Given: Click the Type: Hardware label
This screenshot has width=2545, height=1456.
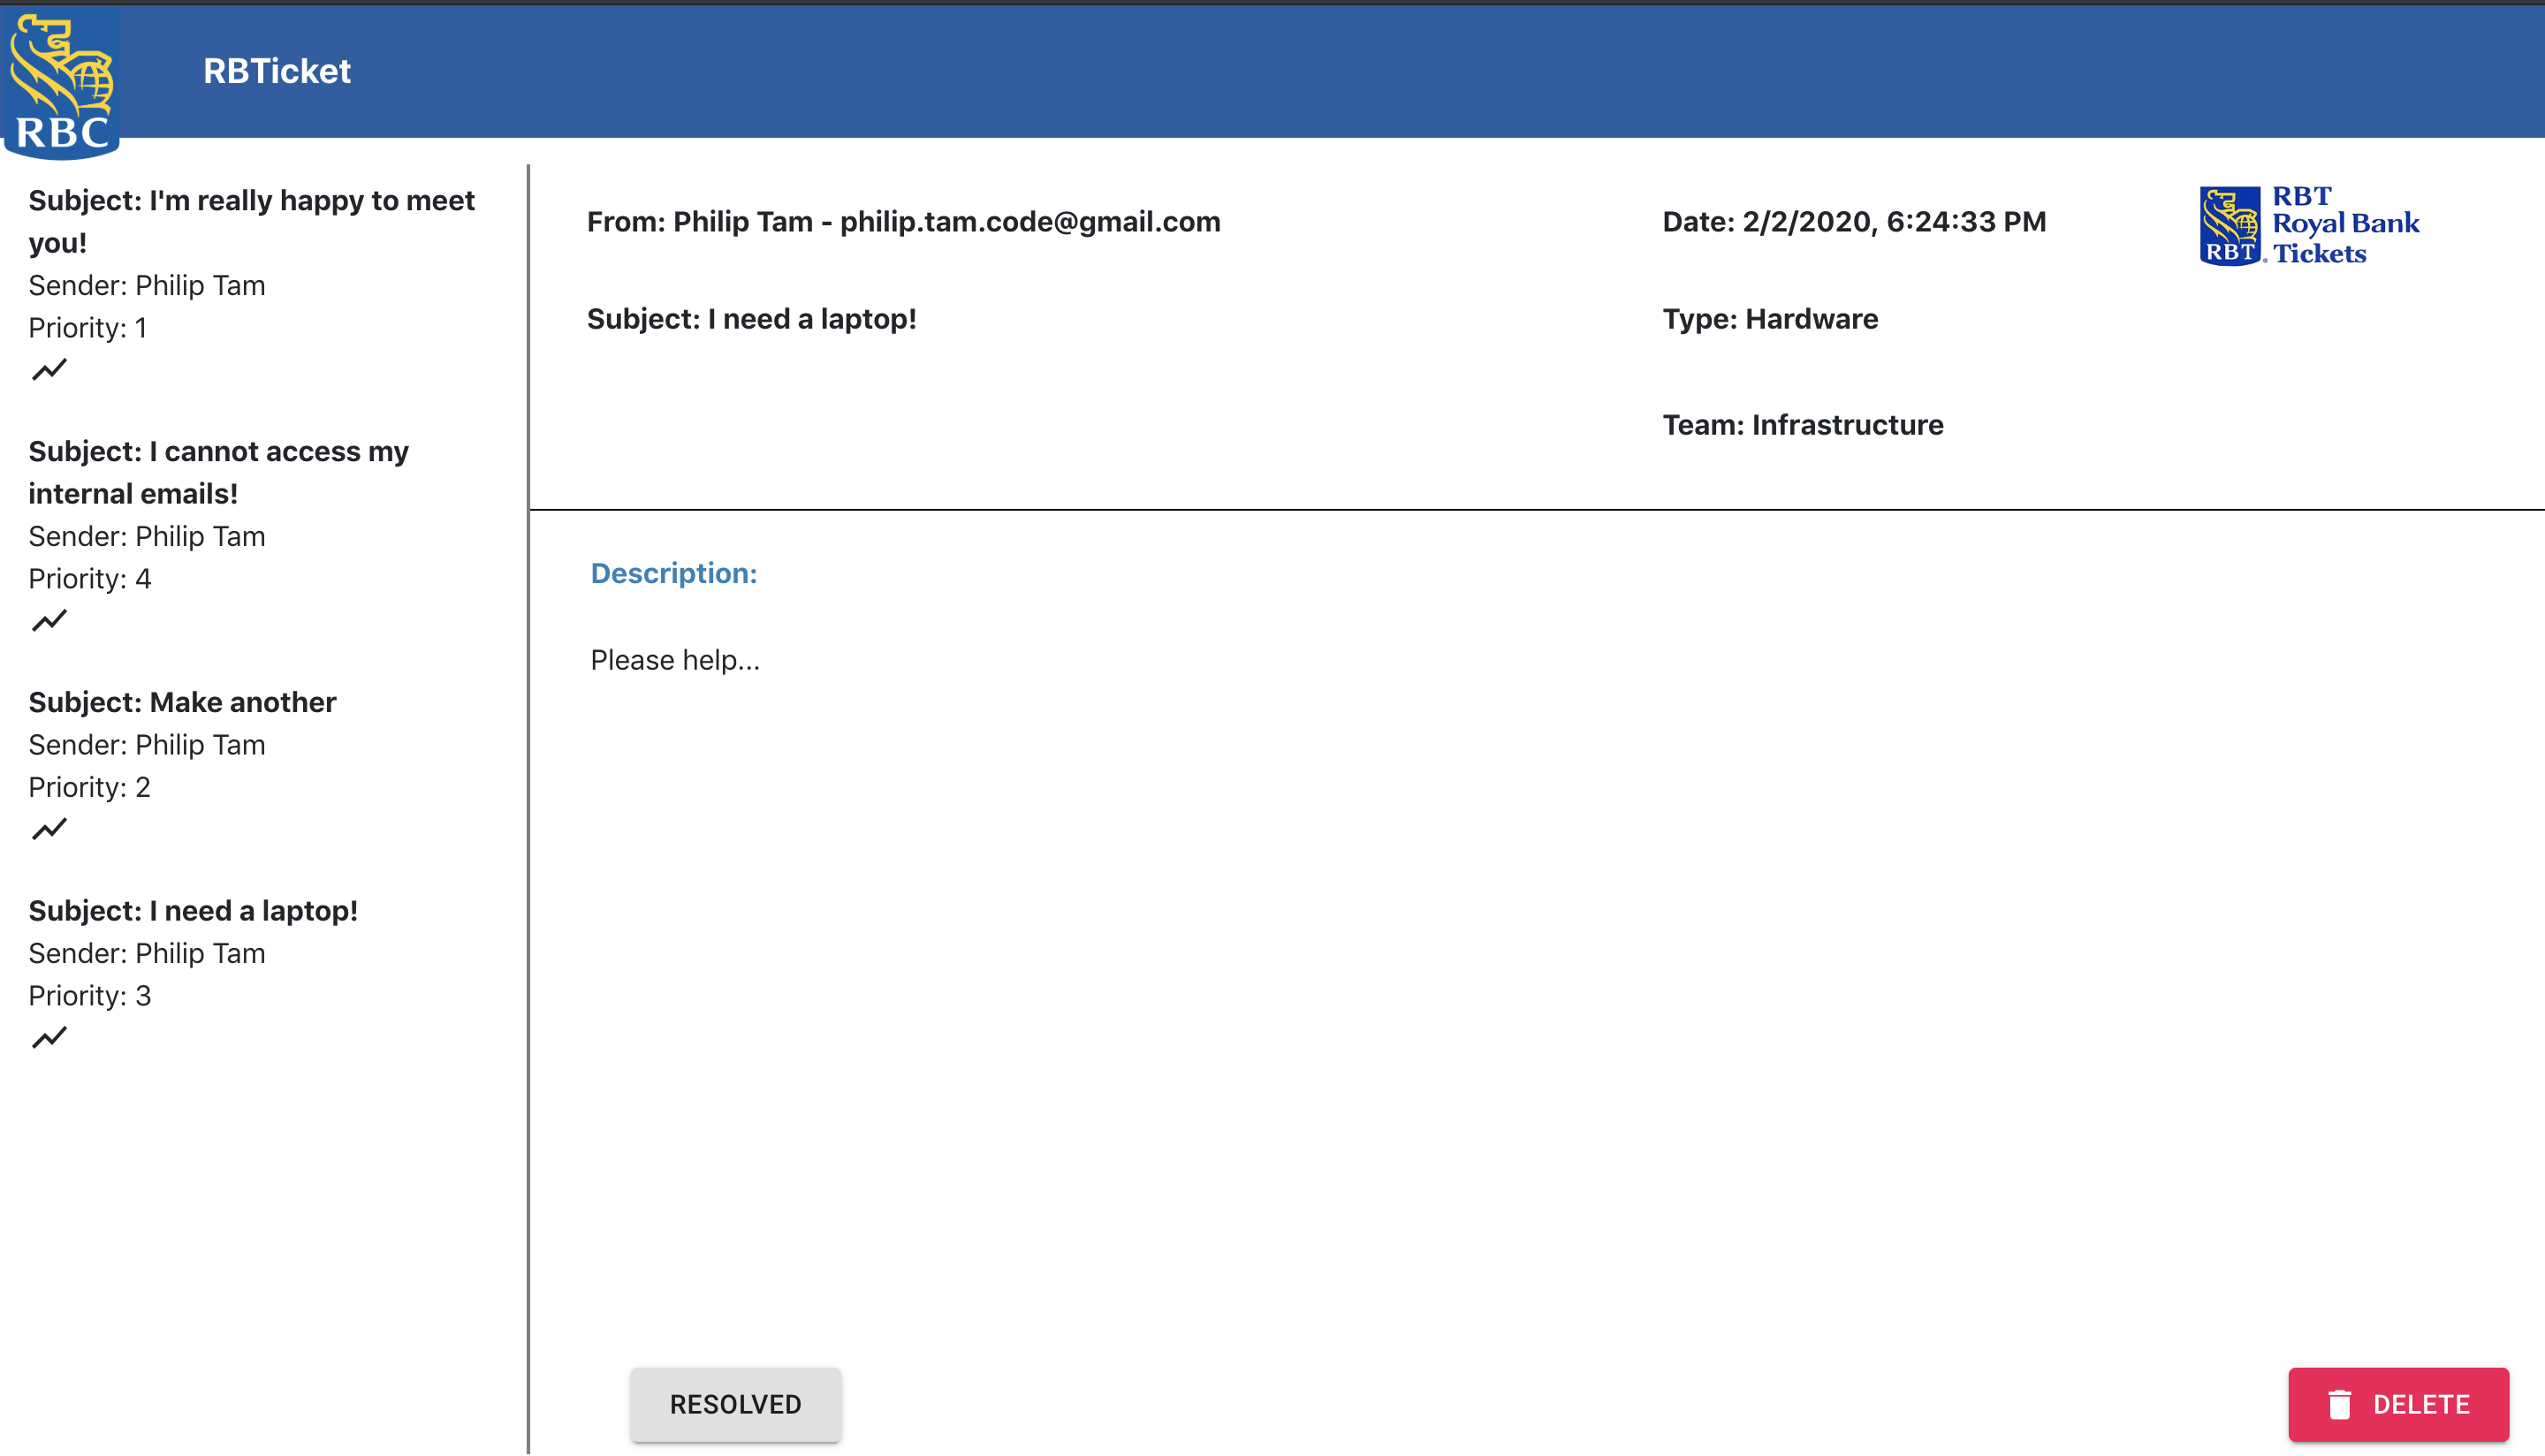Looking at the screenshot, I should [1769, 319].
